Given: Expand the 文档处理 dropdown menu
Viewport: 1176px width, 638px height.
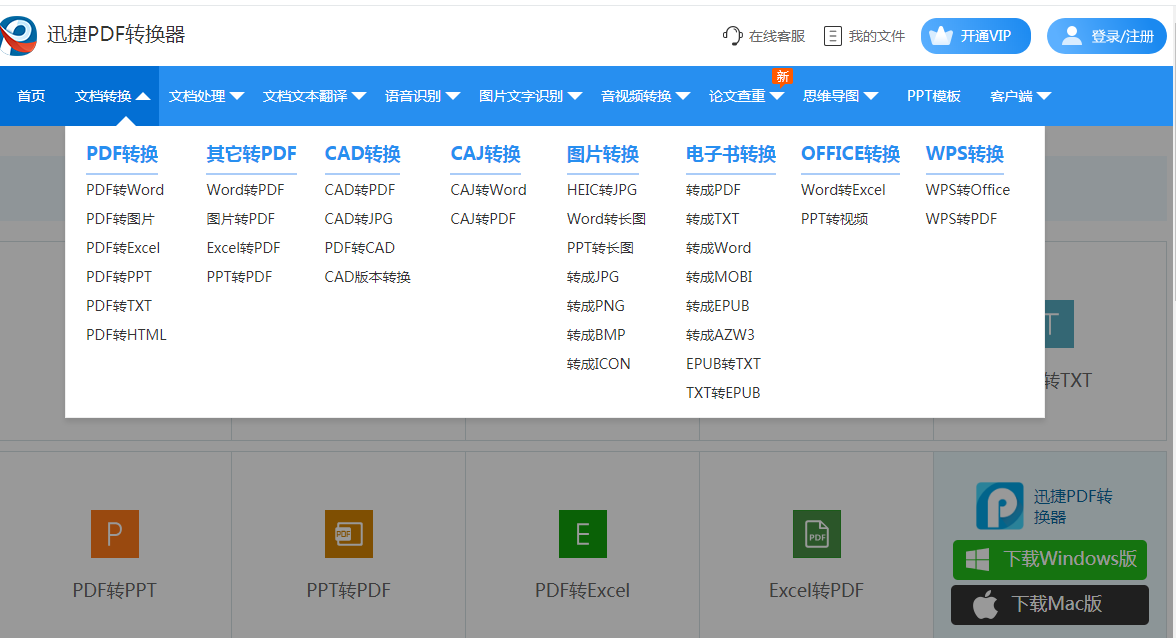Looking at the screenshot, I should [205, 96].
